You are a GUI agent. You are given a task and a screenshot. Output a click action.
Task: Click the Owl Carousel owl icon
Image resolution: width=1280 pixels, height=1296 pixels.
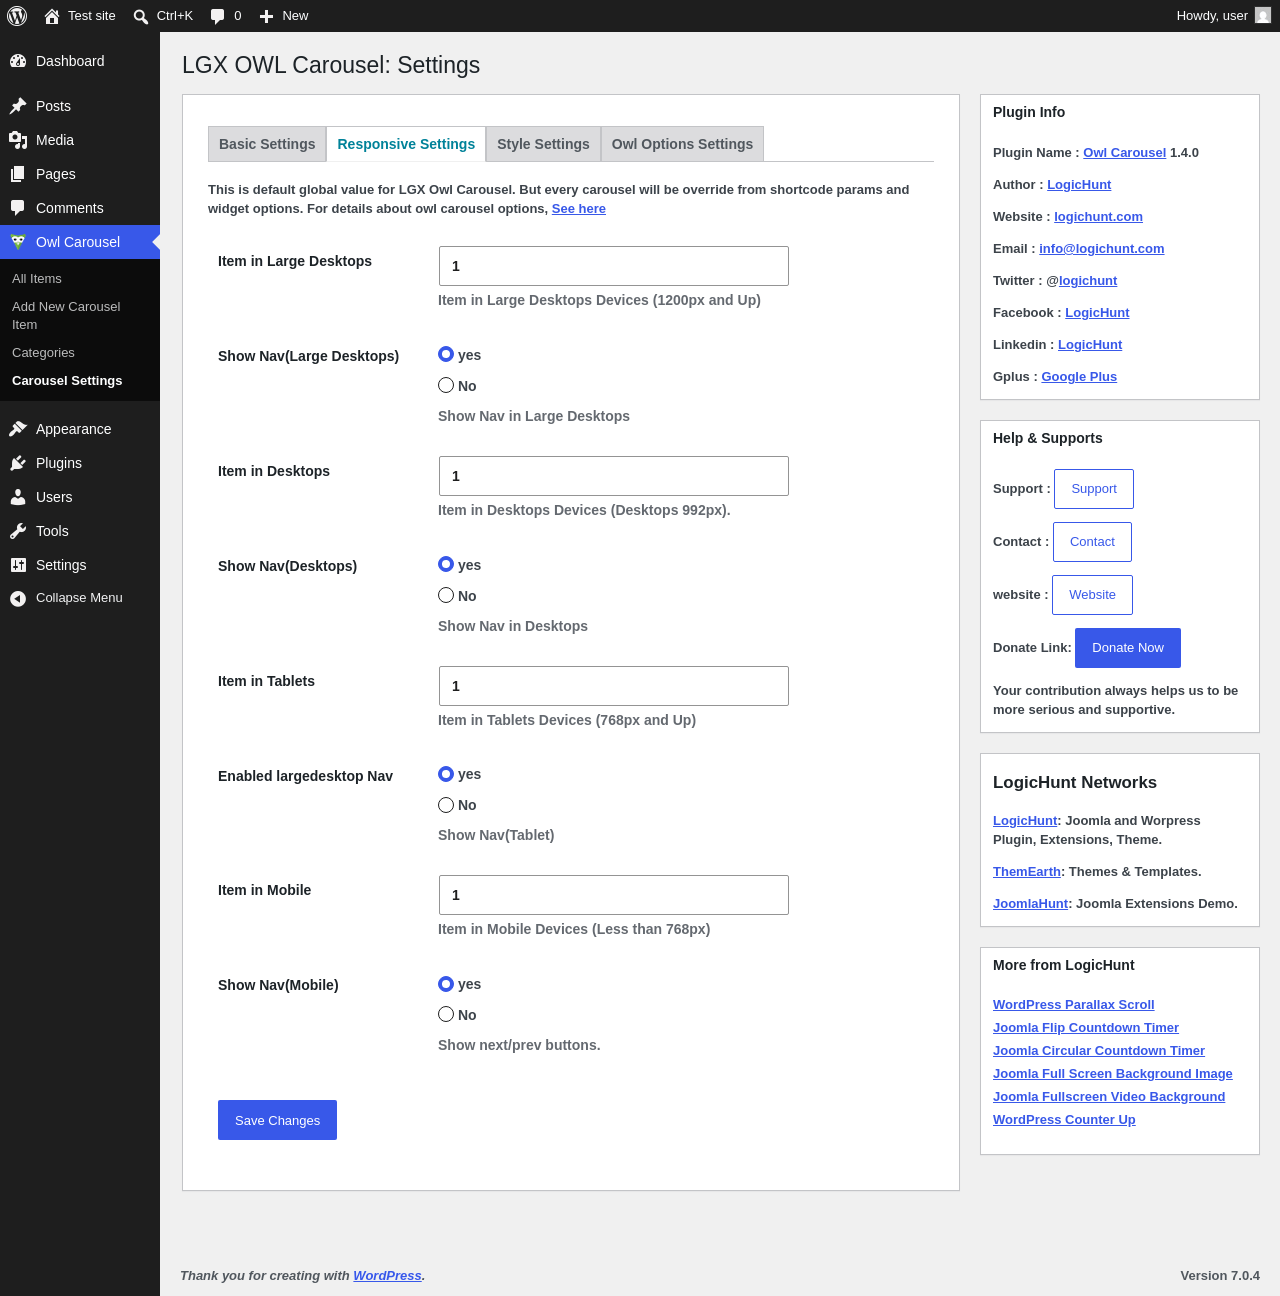tap(18, 242)
